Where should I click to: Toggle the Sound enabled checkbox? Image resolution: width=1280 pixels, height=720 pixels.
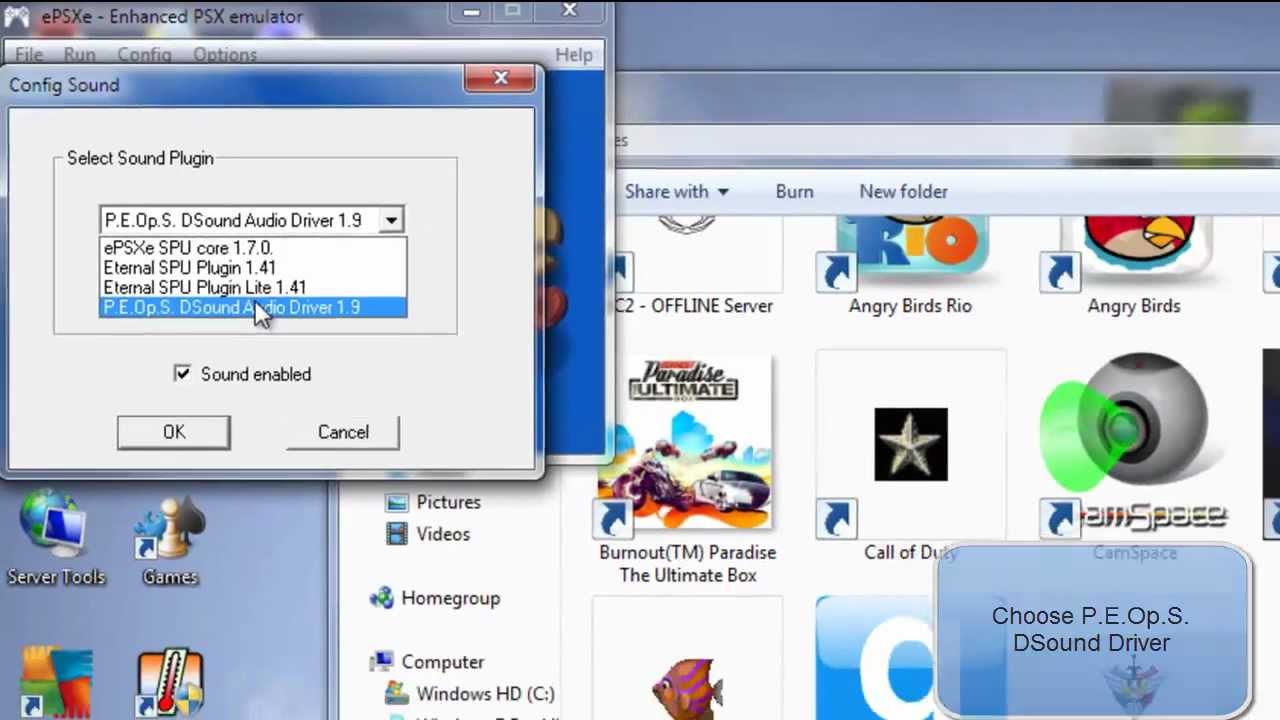[182, 373]
